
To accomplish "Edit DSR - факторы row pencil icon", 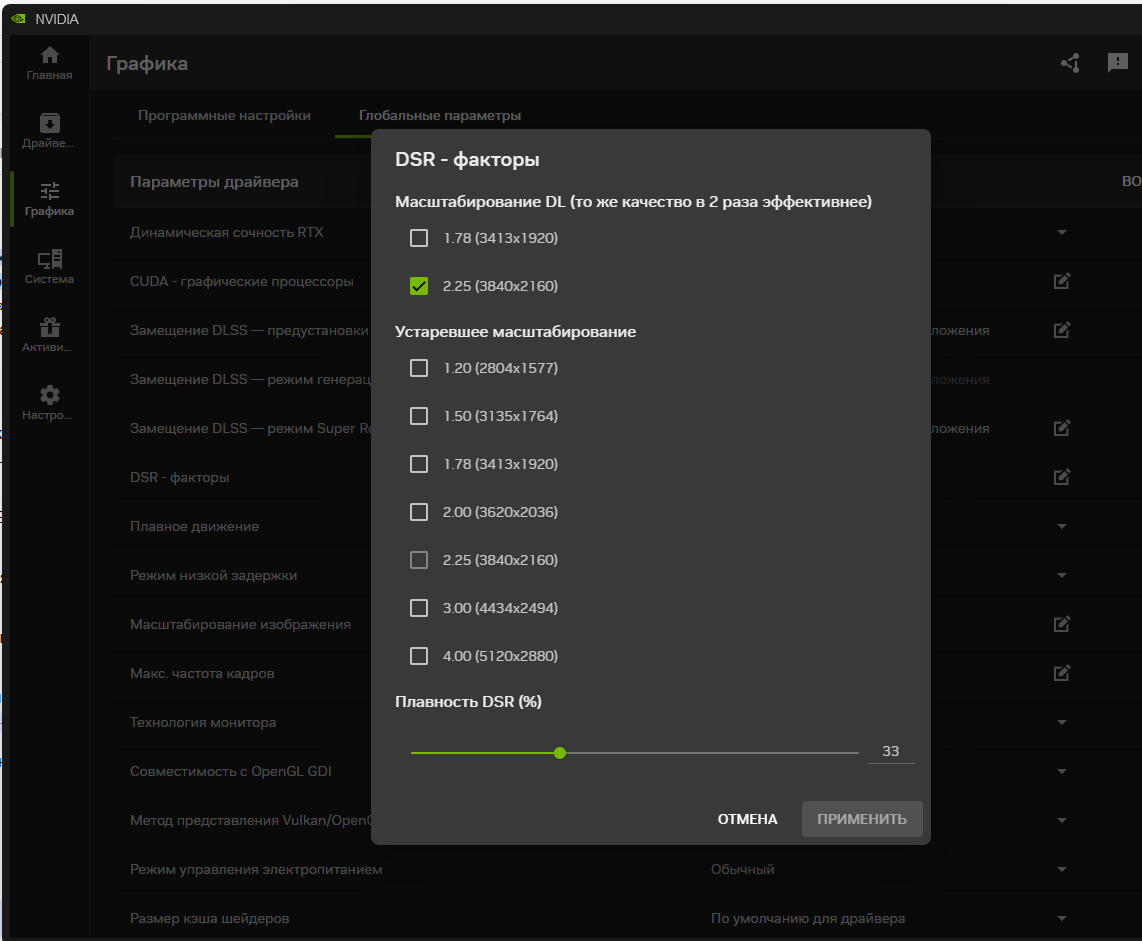I will (x=1062, y=477).
